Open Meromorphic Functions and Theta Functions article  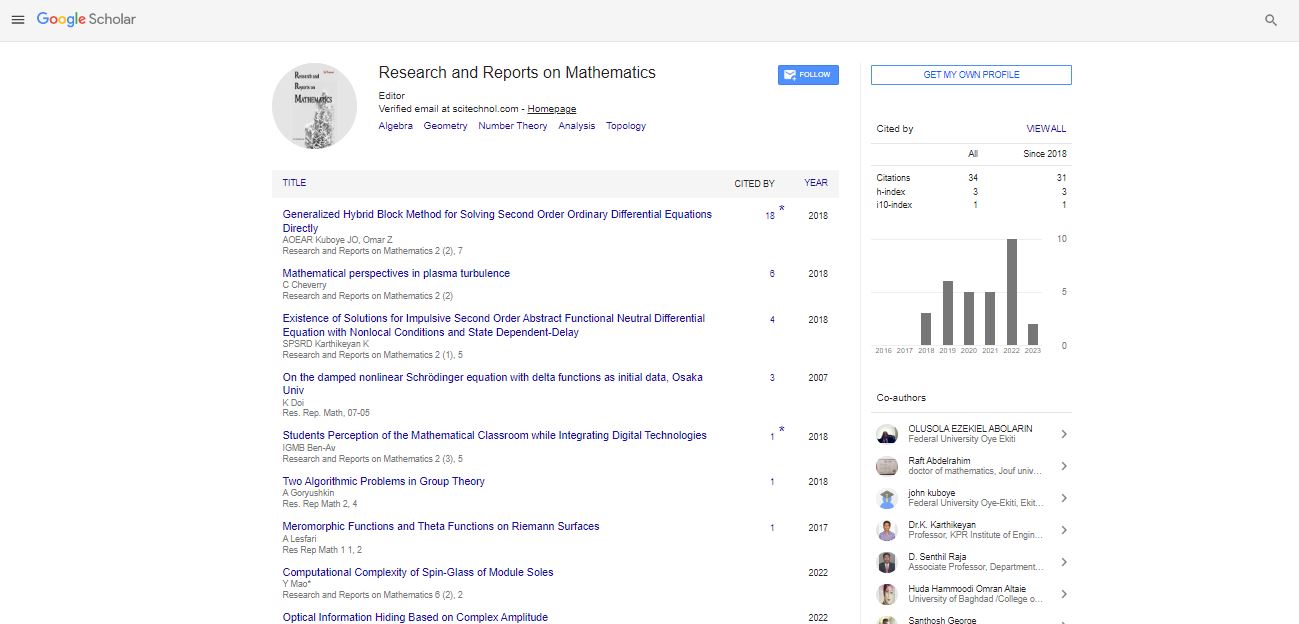tap(441, 526)
